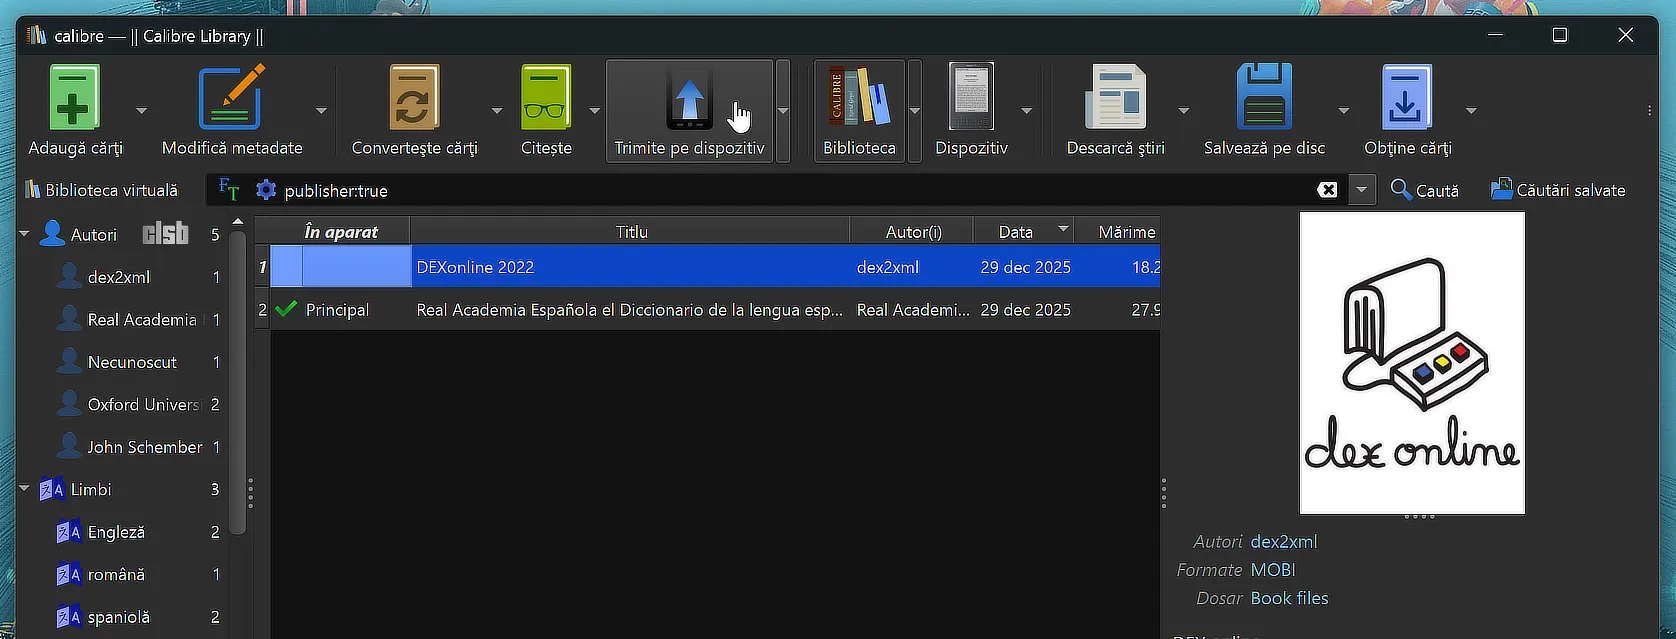Toggle full text search FT icon
This screenshot has height=639, width=1676.
[x=229, y=190]
